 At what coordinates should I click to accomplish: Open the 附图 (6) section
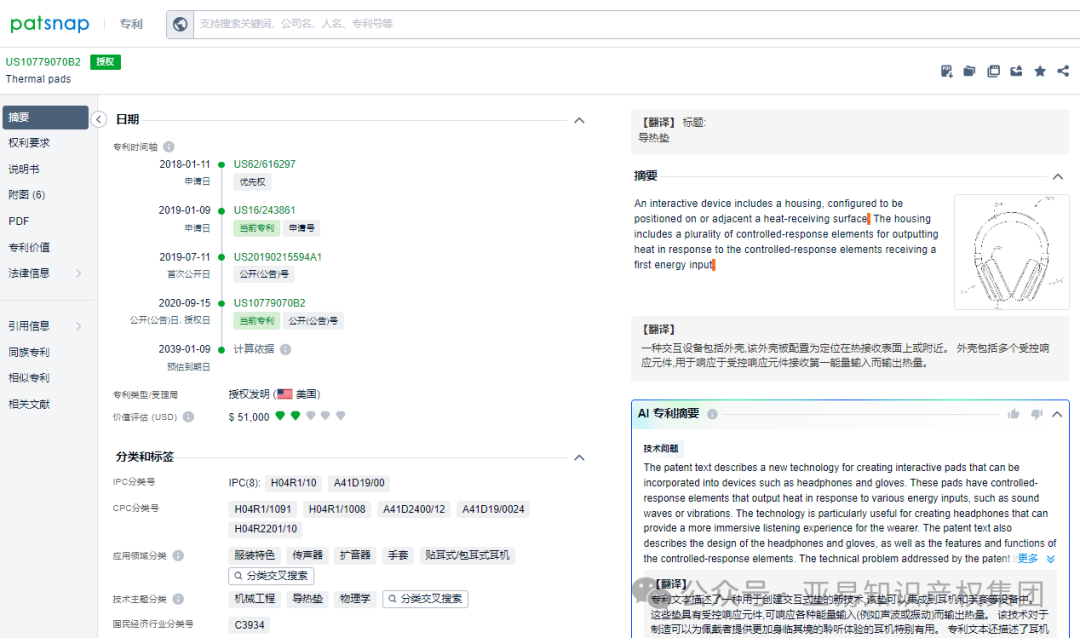click(30, 196)
